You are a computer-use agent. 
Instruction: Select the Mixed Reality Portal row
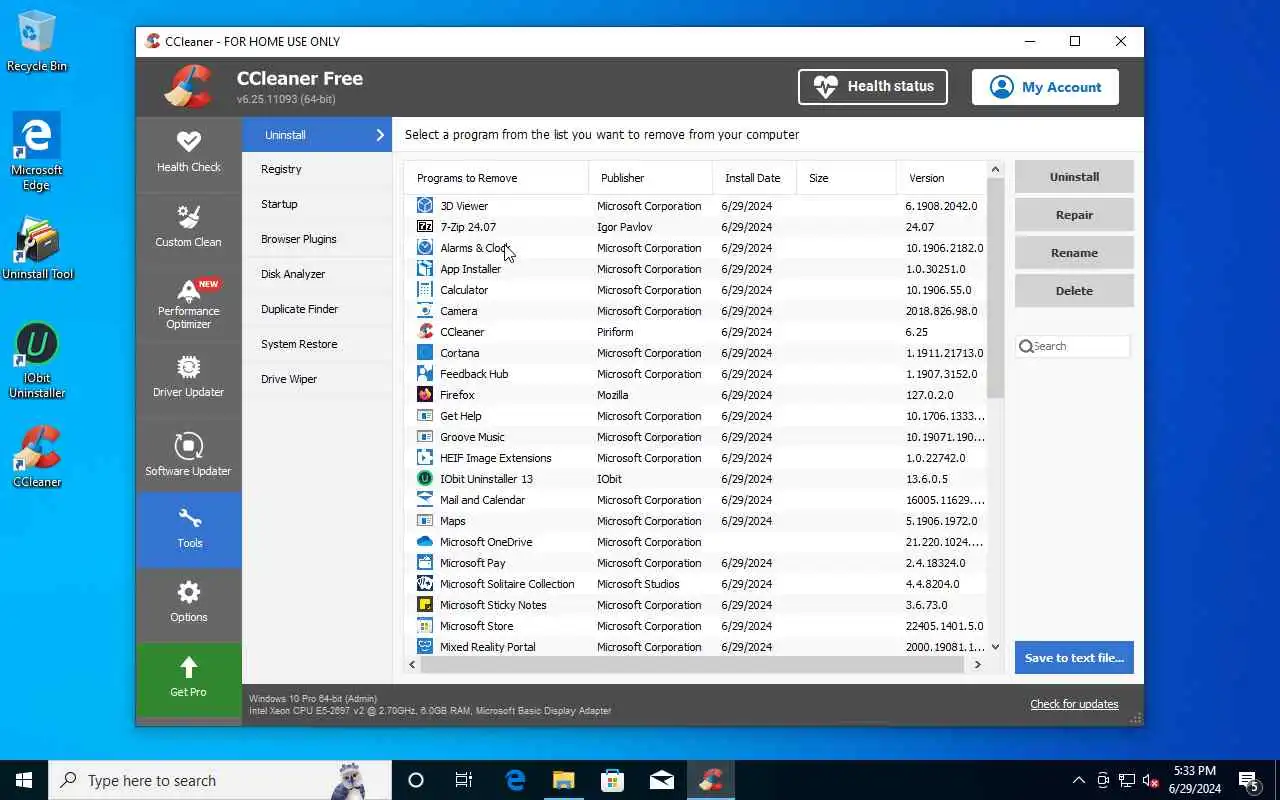click(x=695, y=647)
